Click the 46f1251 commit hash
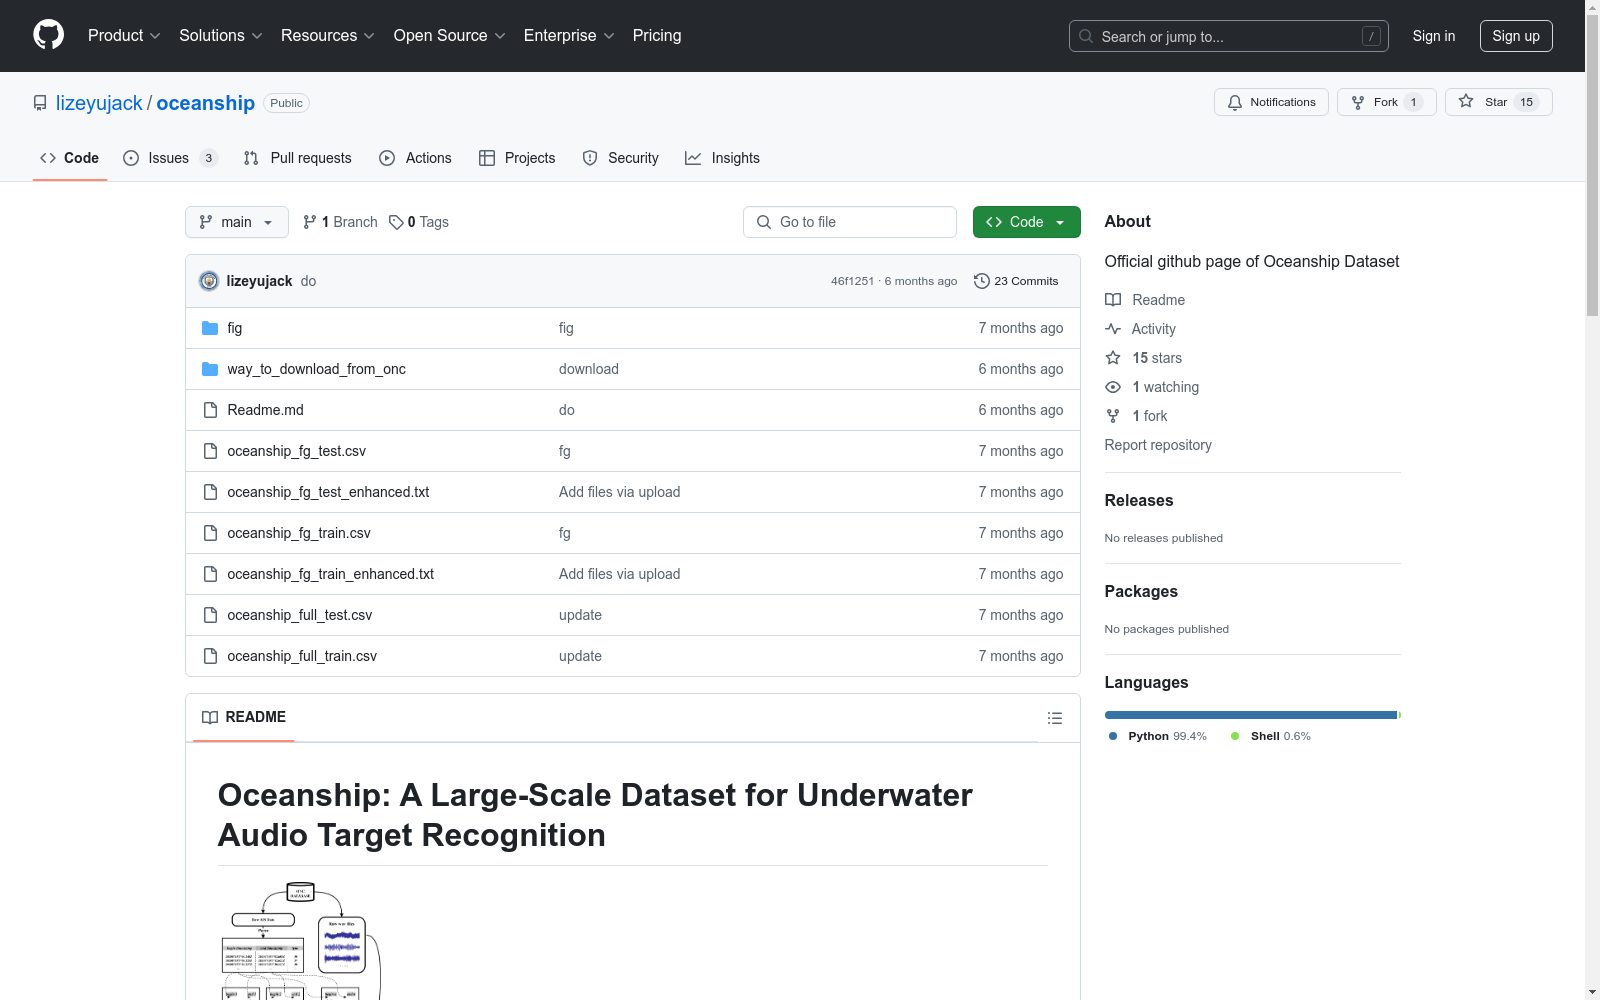This screenshot has width=1600, height=1000. click(x=852, y=281)
